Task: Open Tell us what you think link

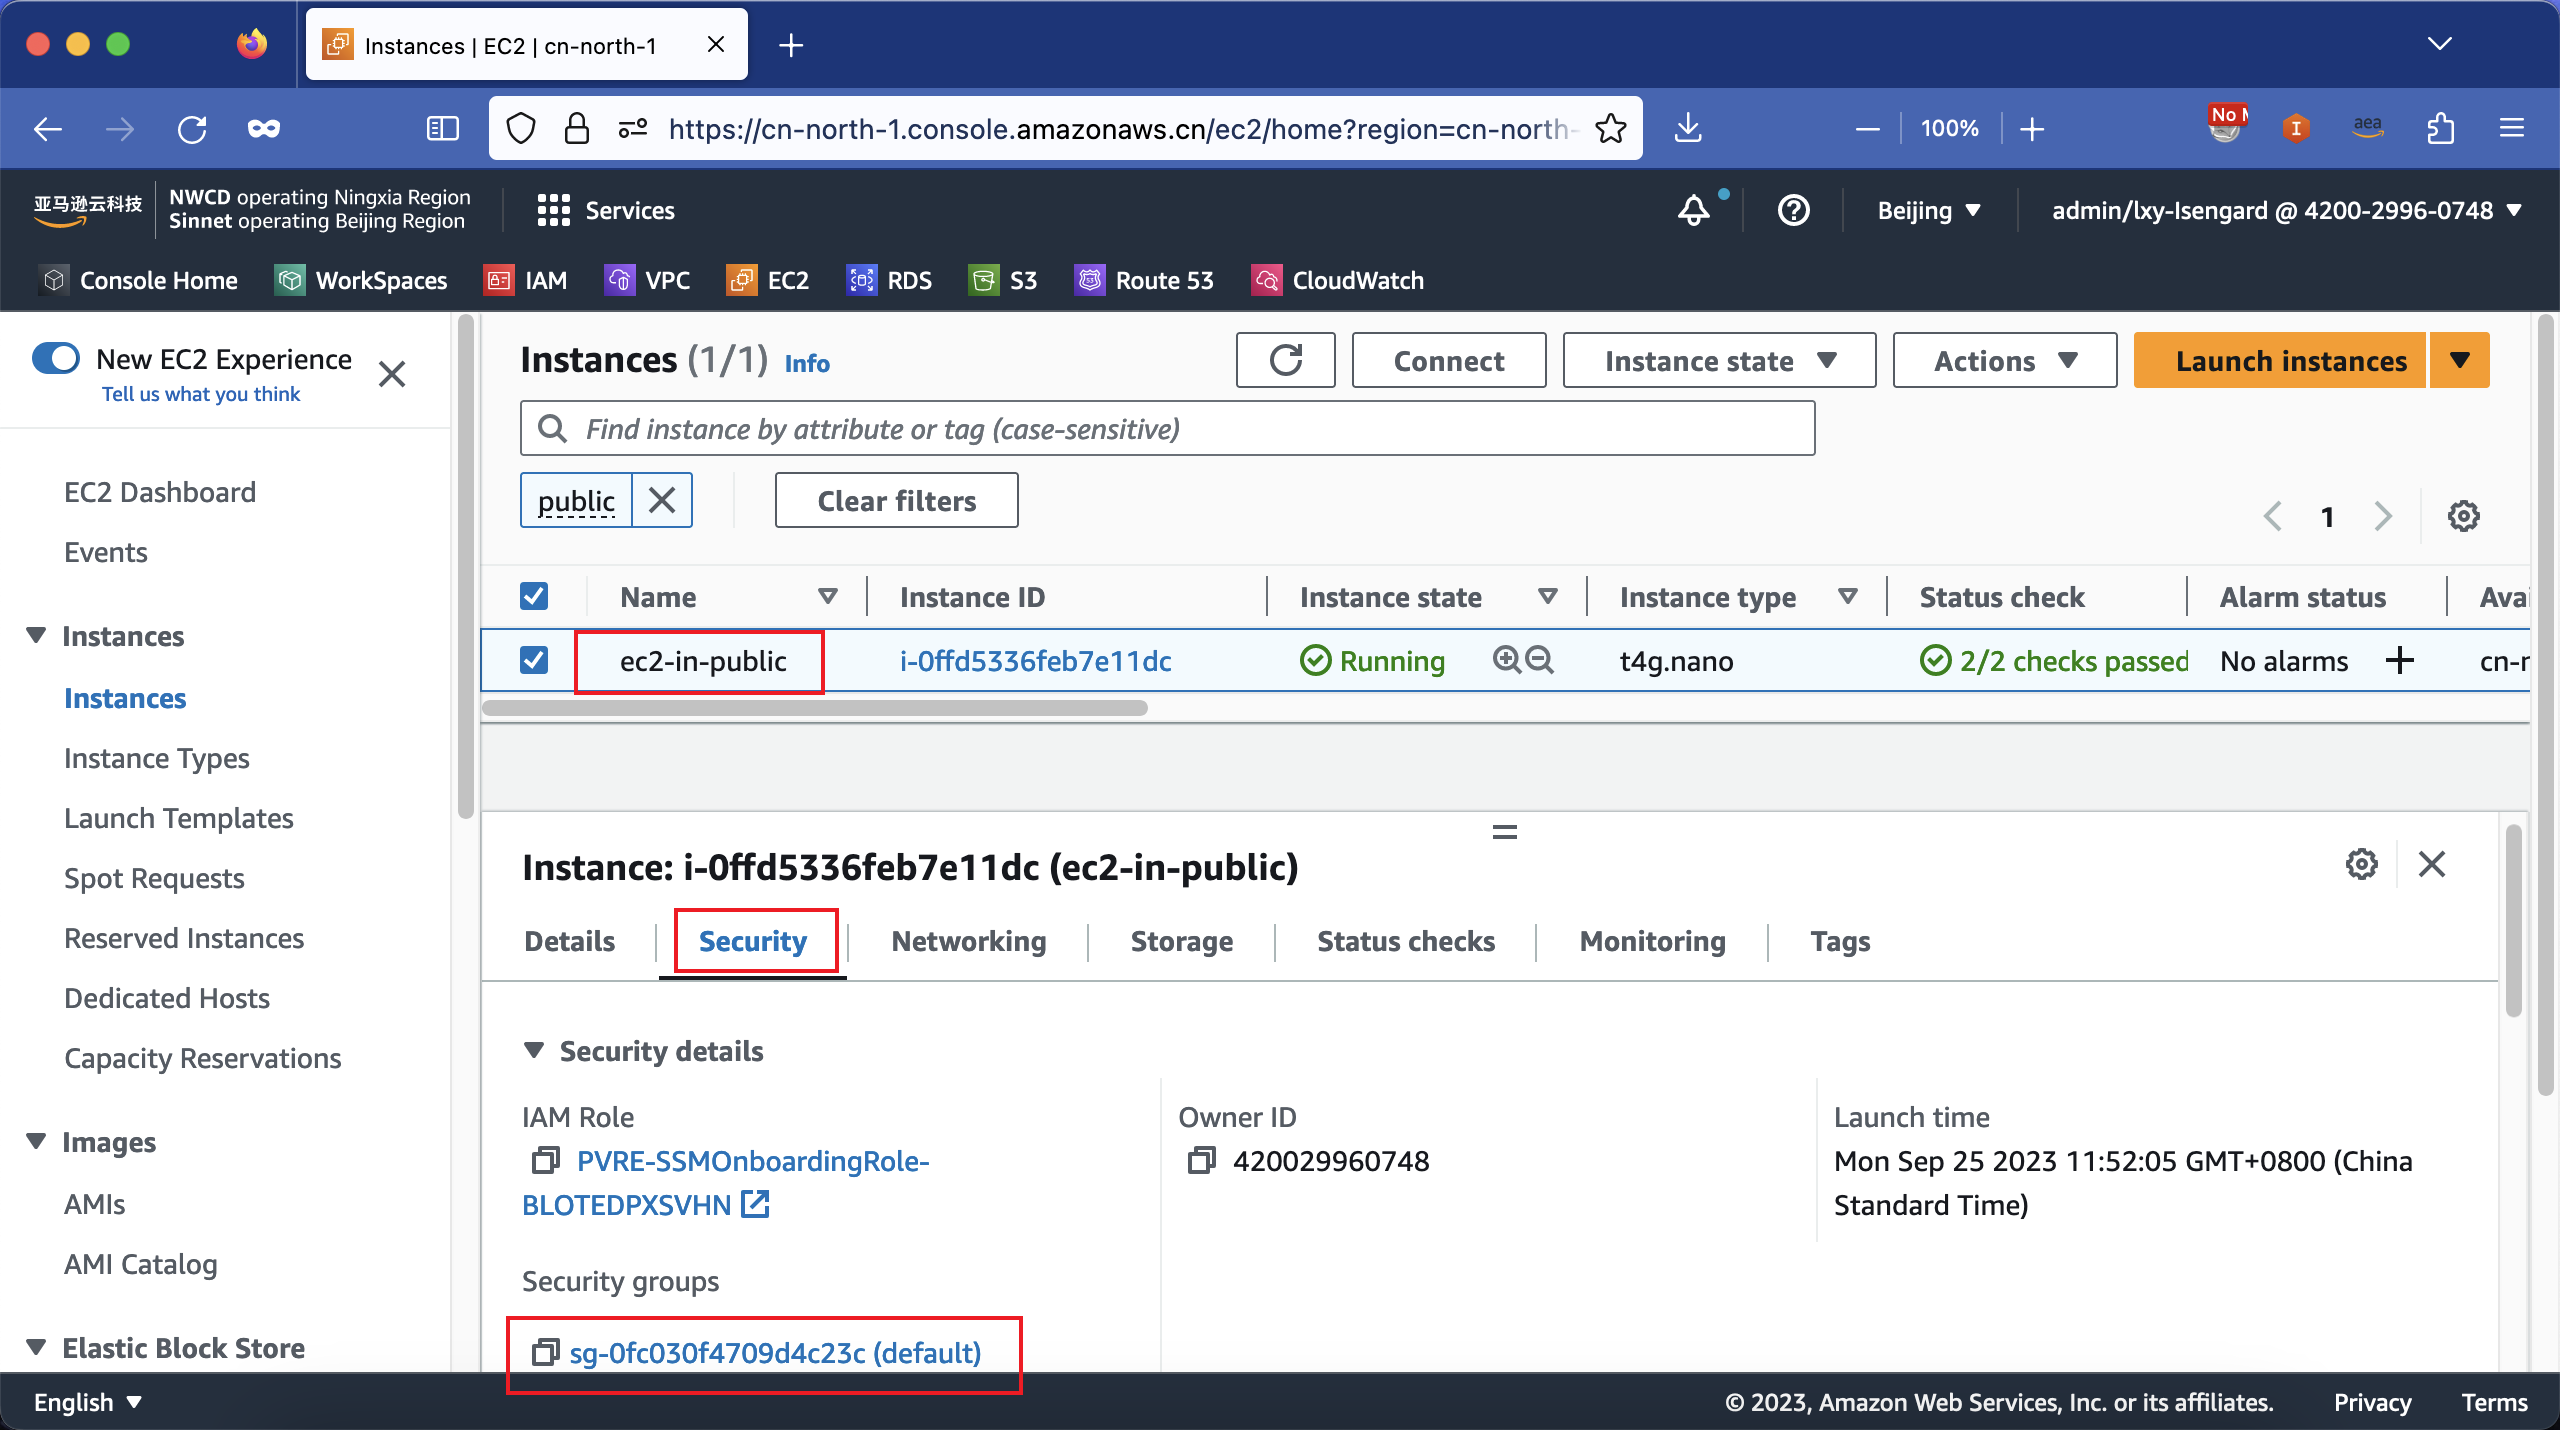Action: [x=201, y=394]
